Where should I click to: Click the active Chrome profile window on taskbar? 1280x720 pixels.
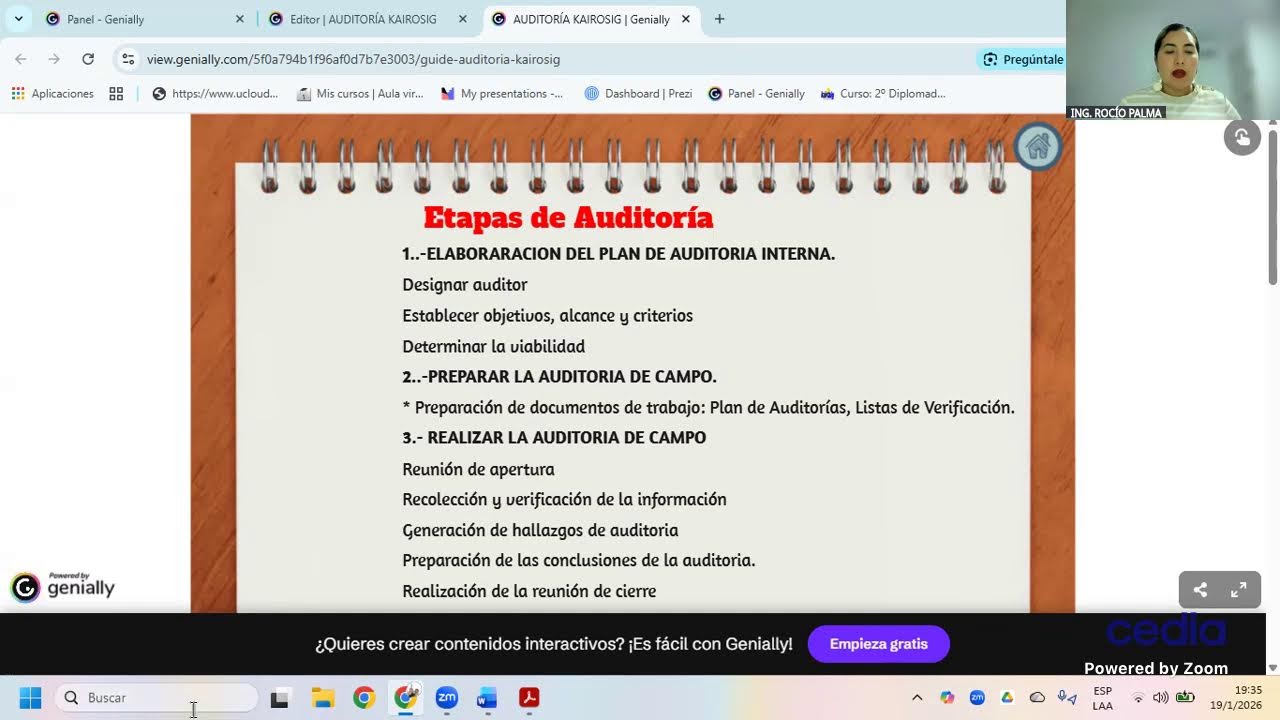click(x=405, y=697)
